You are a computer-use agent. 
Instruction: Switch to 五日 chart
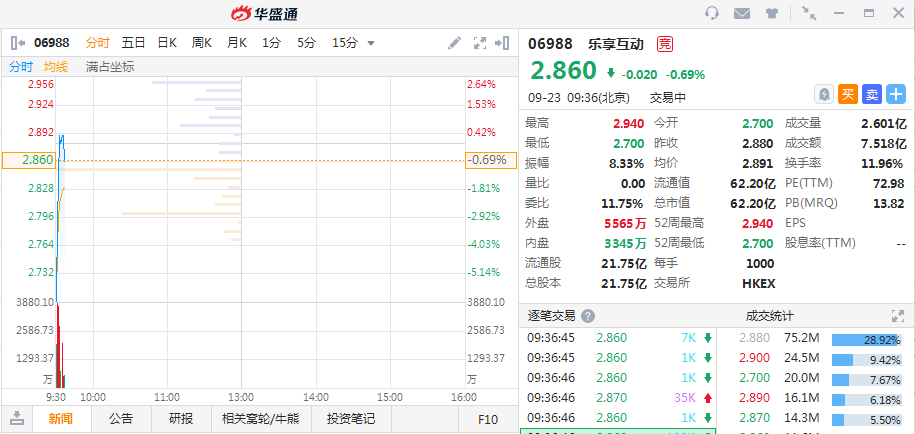[x=133, y=43]
